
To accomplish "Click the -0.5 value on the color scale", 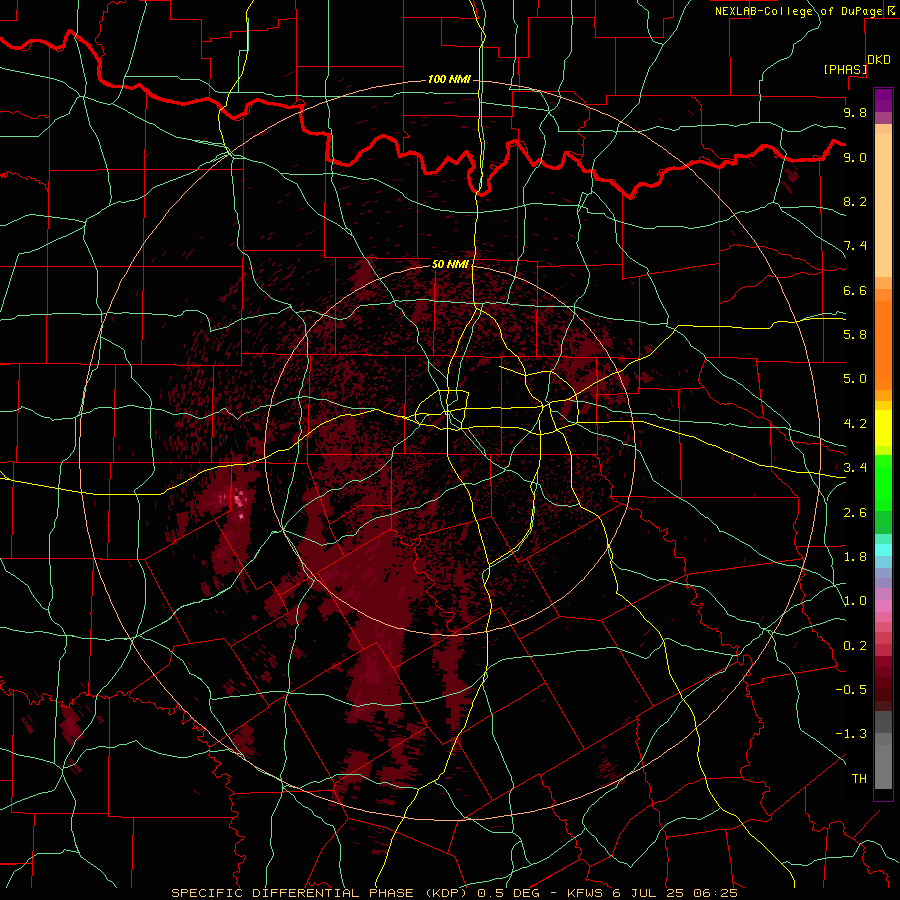I will point(851,690).
